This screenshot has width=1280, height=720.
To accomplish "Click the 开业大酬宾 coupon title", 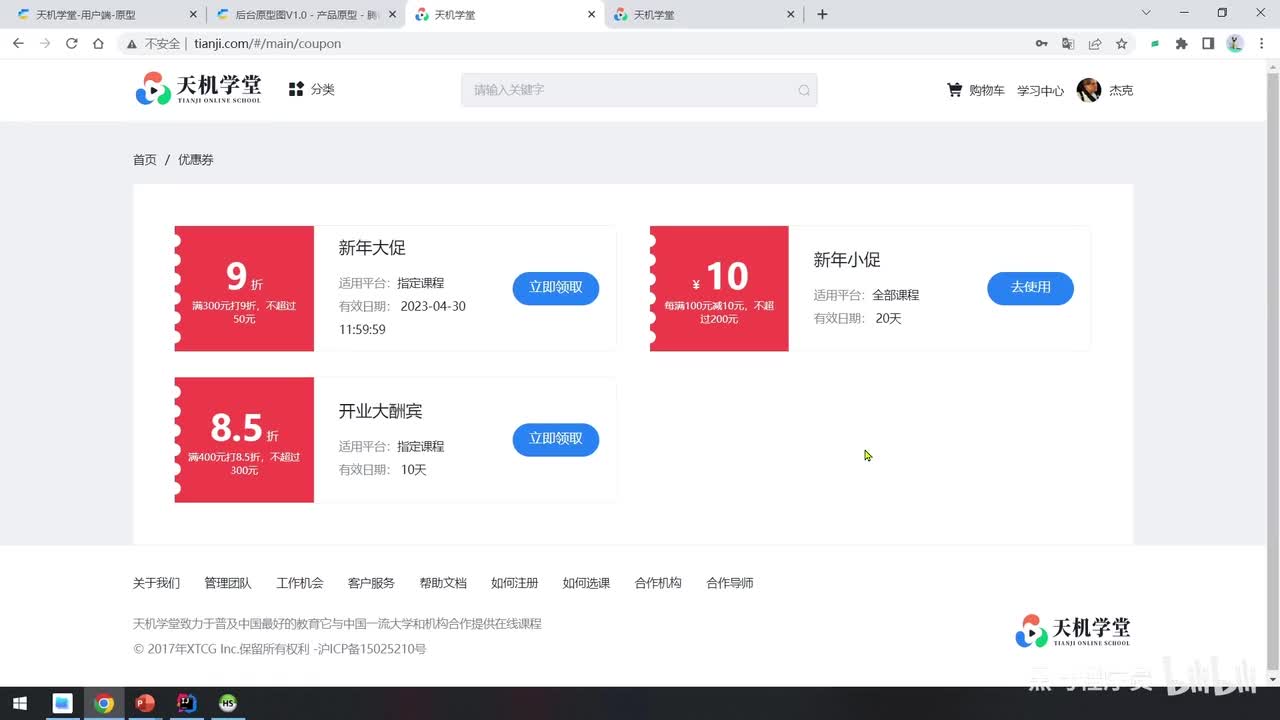I will (381, 411).
